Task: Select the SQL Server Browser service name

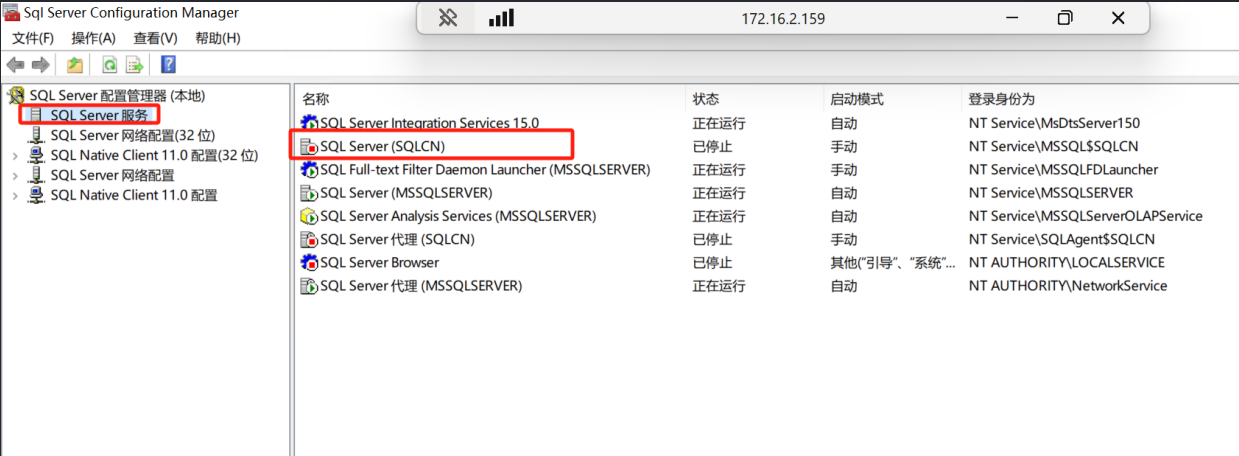Action: [379, 263]
